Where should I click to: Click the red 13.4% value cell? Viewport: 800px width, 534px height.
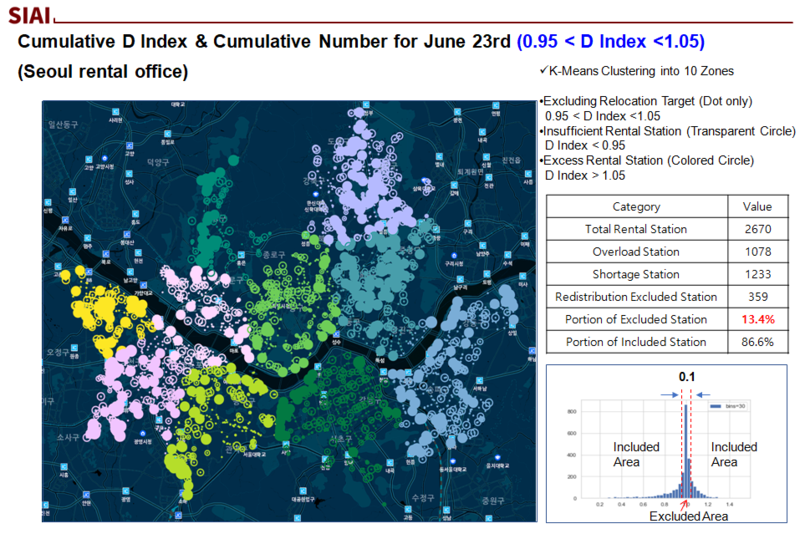[757, 319]
